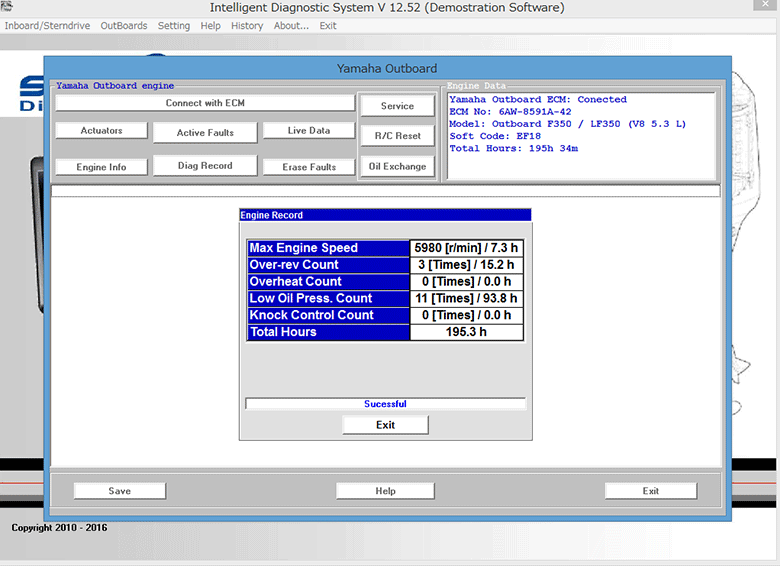Click the Save button at bottom
This screenshot has height=566, width=780.
120,491
